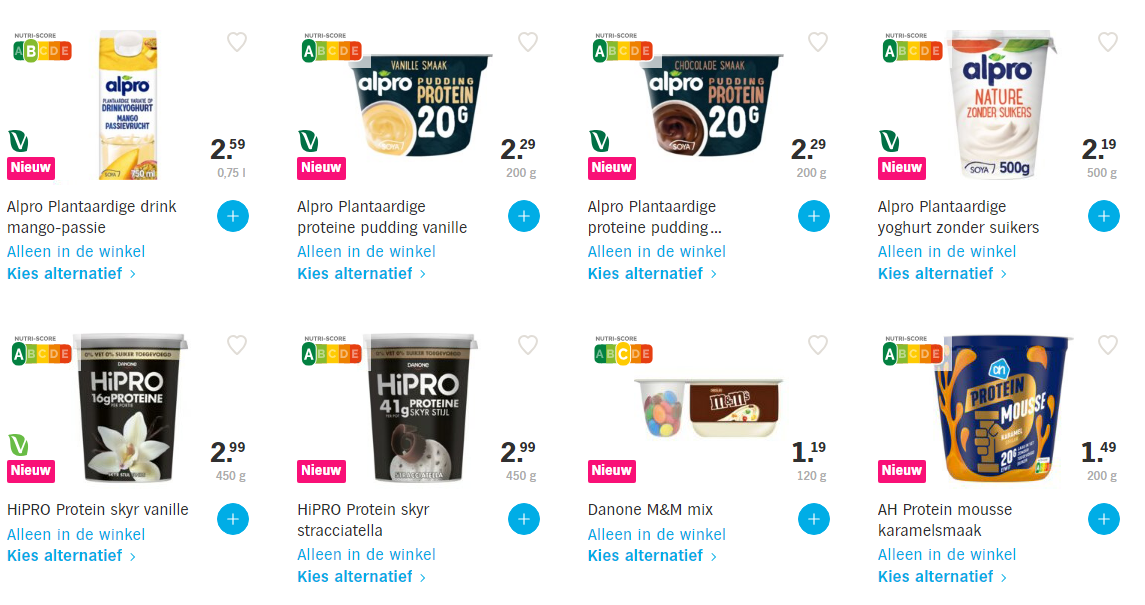The image size is (1145, 605).
Task: Add AH Protein mousse karamelsmaak to cart
Action: click(1104, 519)
